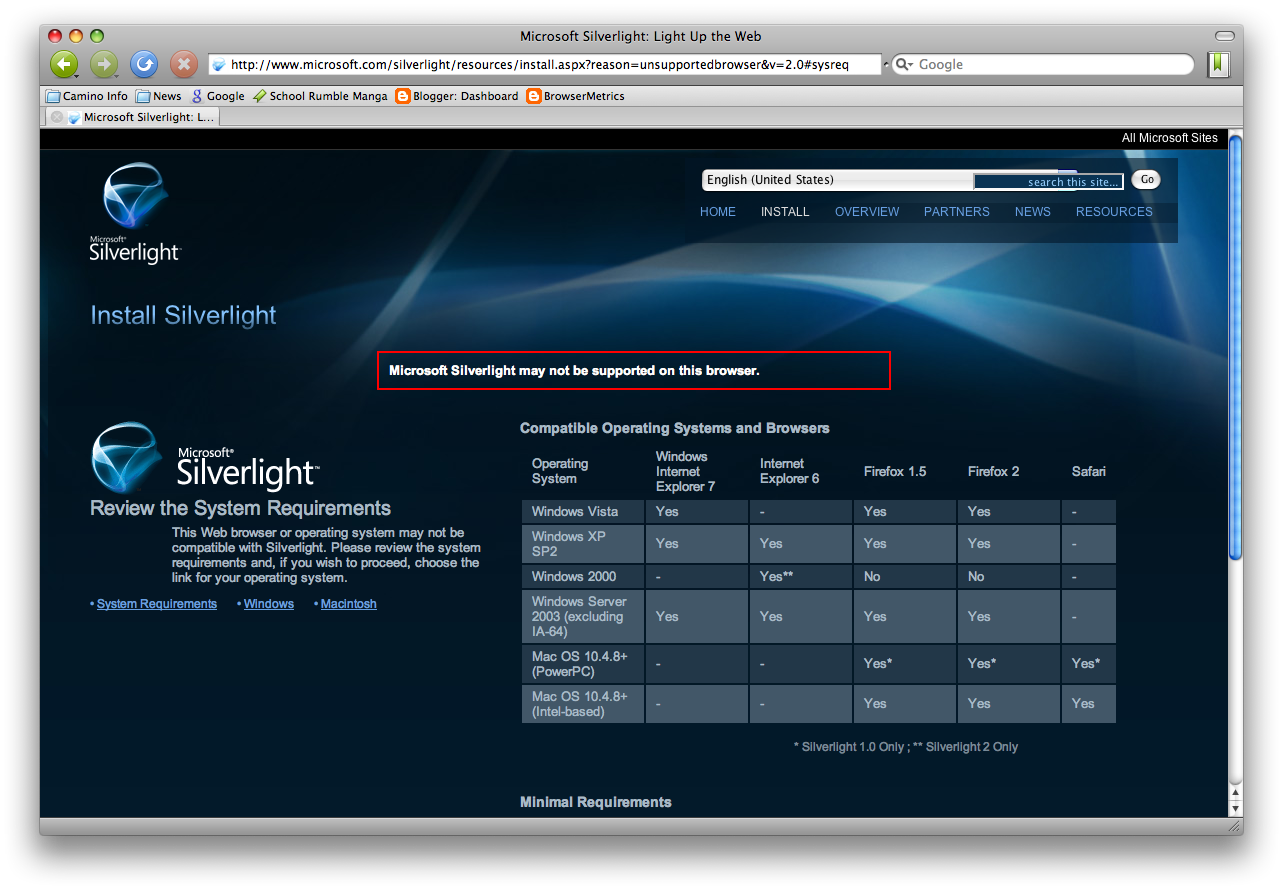
Task: Open the Camino Info bookmark folder
Action: click(87, 96)
